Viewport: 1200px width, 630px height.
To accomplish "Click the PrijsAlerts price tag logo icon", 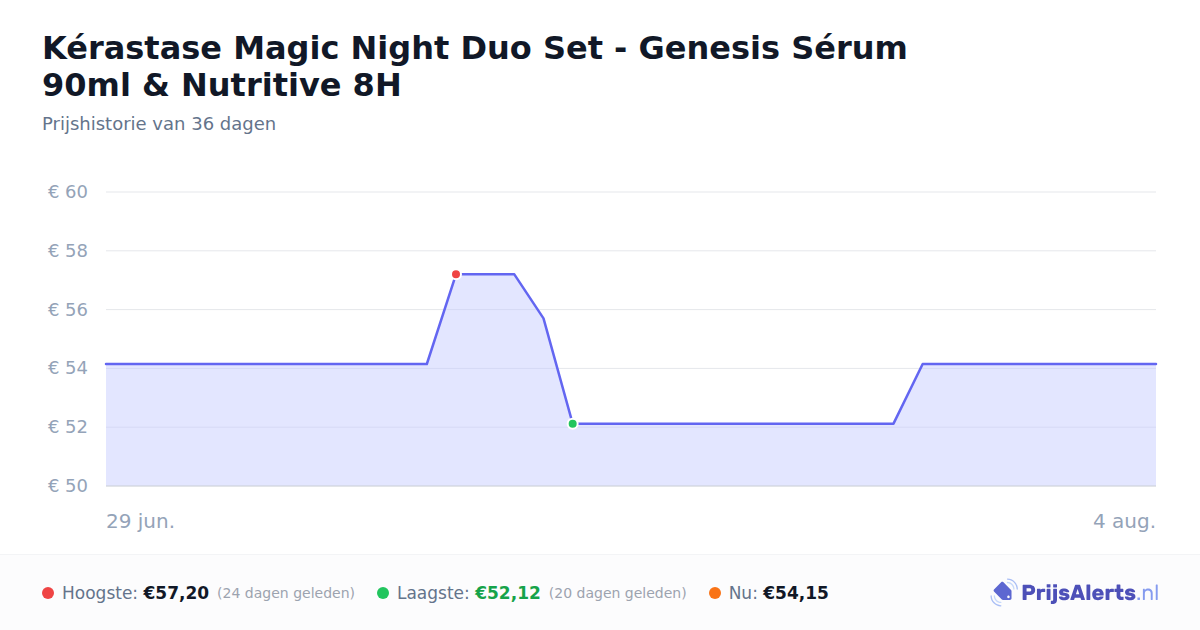I will click(x=1003, y=593).
